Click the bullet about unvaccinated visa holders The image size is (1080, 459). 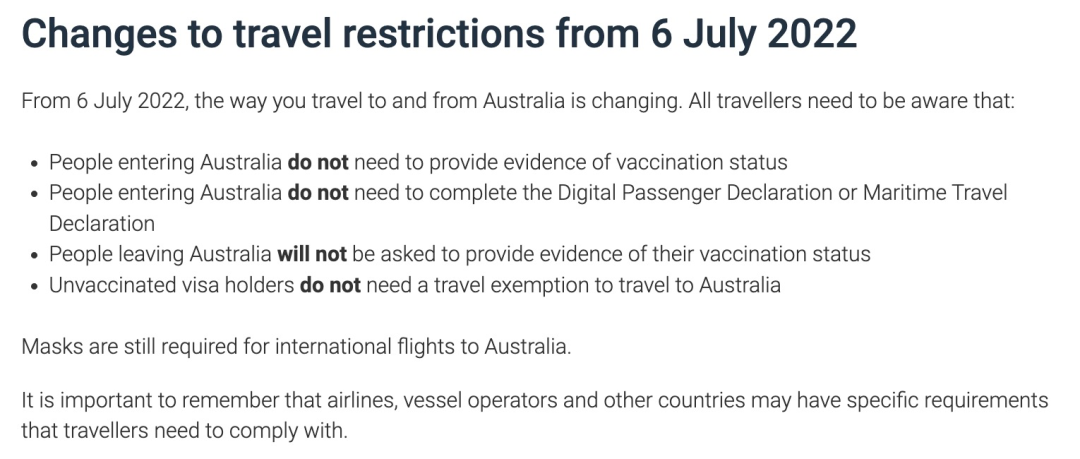[415, 285]
